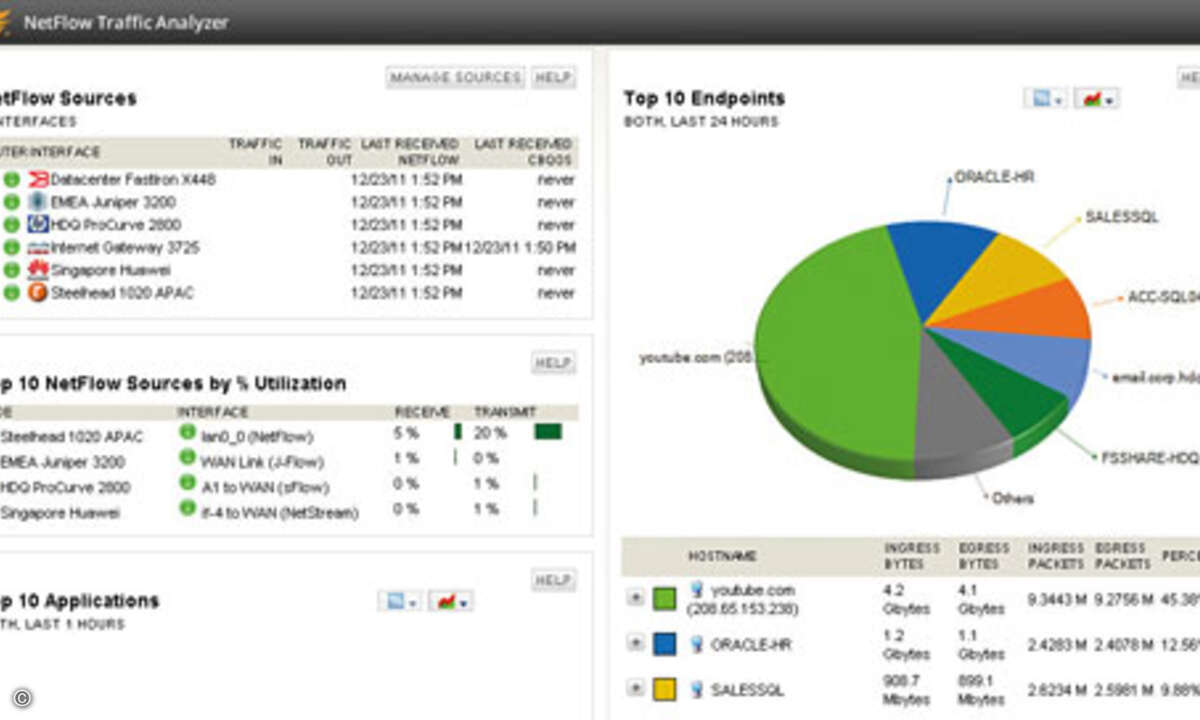Open the Top 10 Endpoints chart type dropdown

coord(1096,98)
